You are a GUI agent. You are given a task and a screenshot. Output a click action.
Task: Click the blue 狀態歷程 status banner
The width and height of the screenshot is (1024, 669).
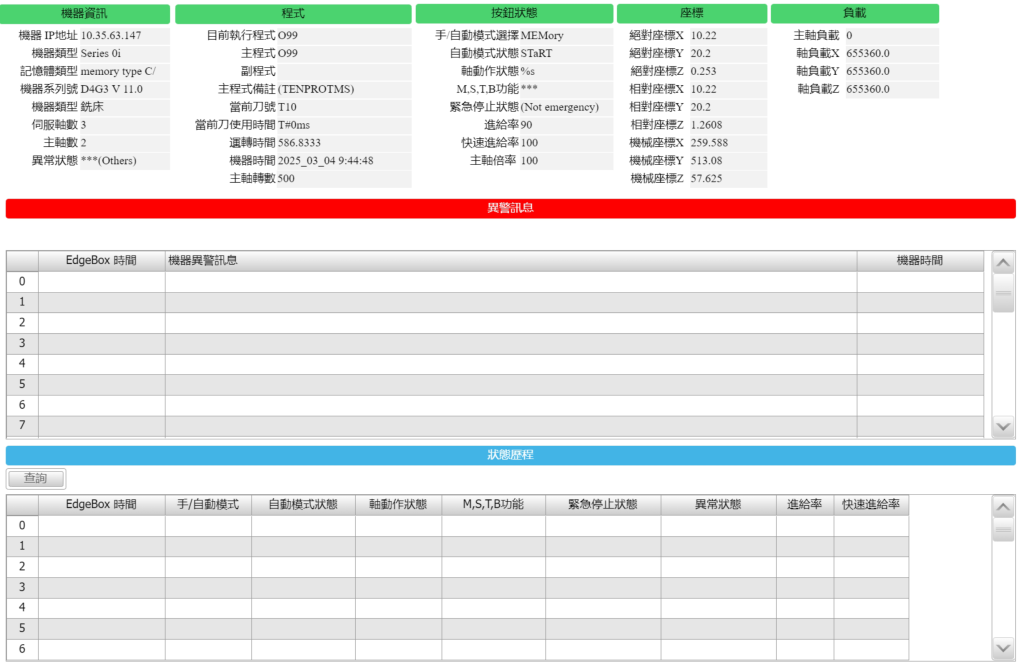point(512,453)
